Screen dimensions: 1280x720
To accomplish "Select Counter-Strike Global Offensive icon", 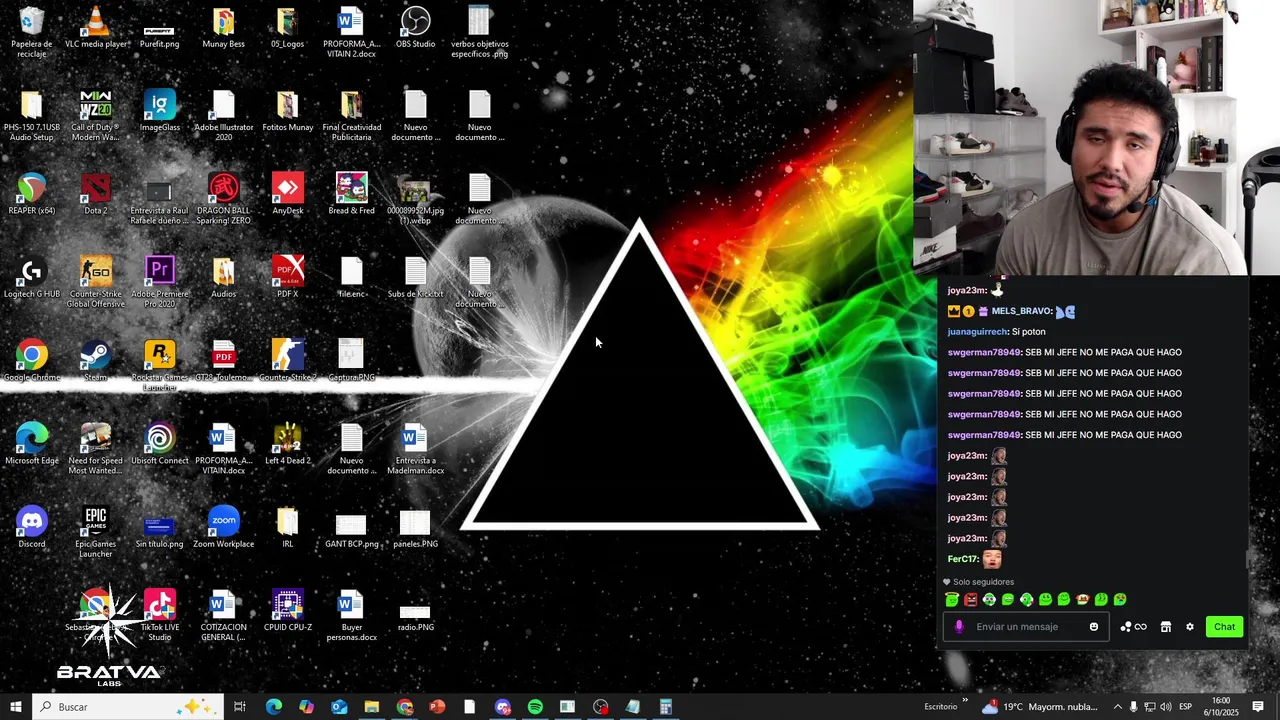I will [95, 282].
